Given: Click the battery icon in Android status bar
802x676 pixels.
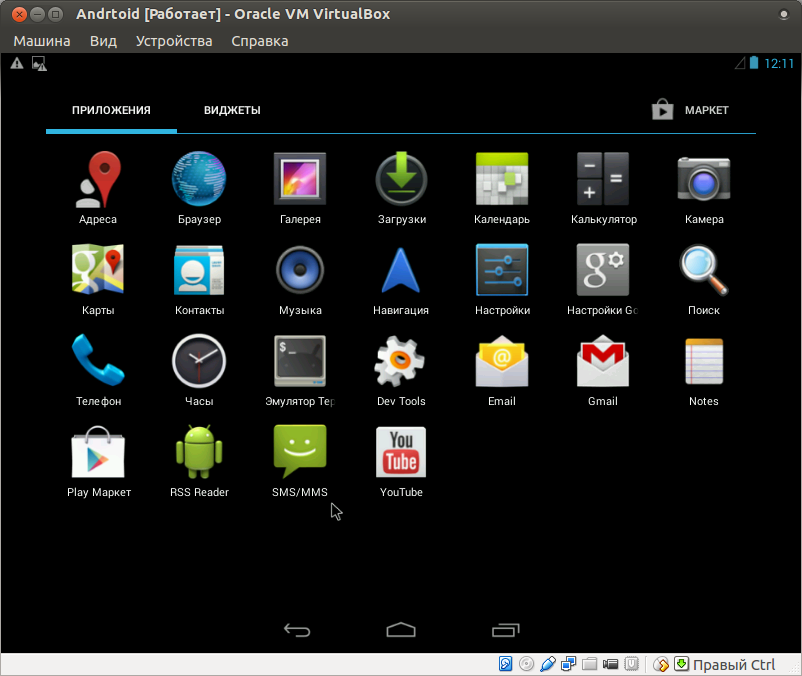Looking at the screenshot, I should (x=754, y=63).
